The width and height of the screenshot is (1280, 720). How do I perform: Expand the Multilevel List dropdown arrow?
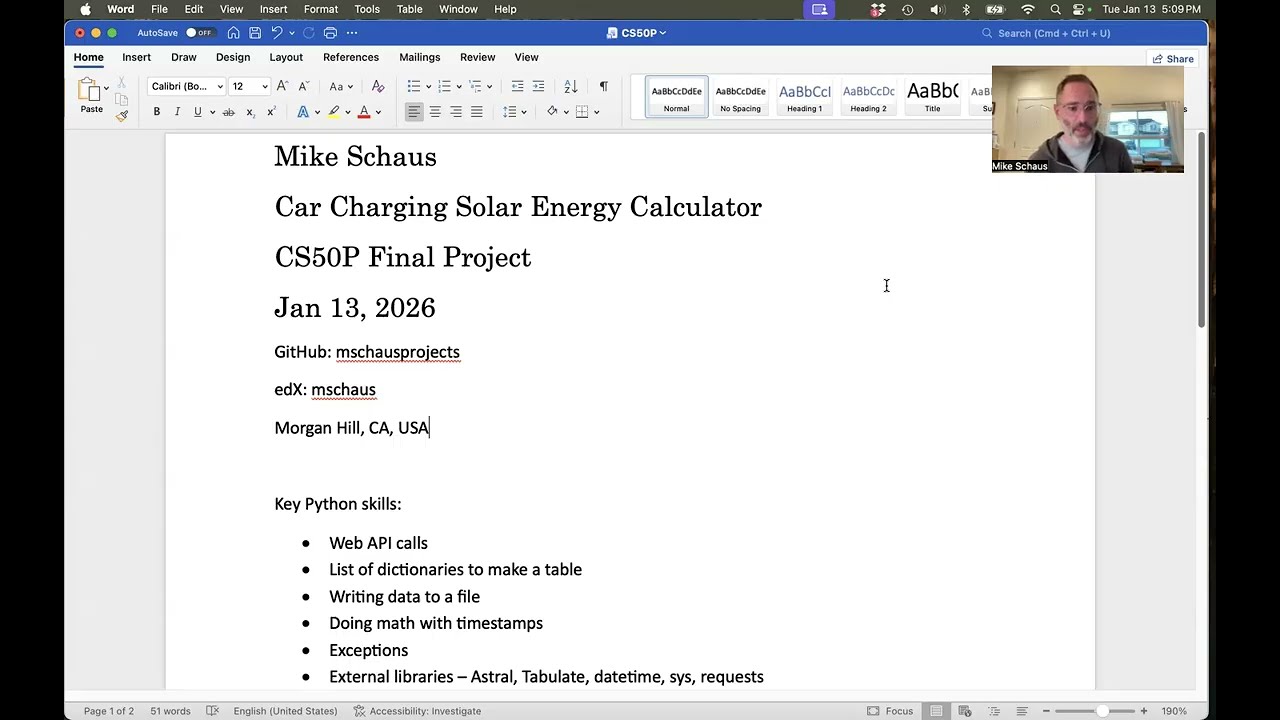point(491,87)
